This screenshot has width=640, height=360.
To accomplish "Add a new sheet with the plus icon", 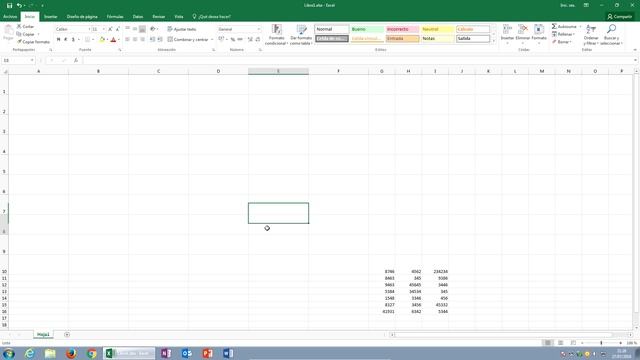I will pos(67,335).
